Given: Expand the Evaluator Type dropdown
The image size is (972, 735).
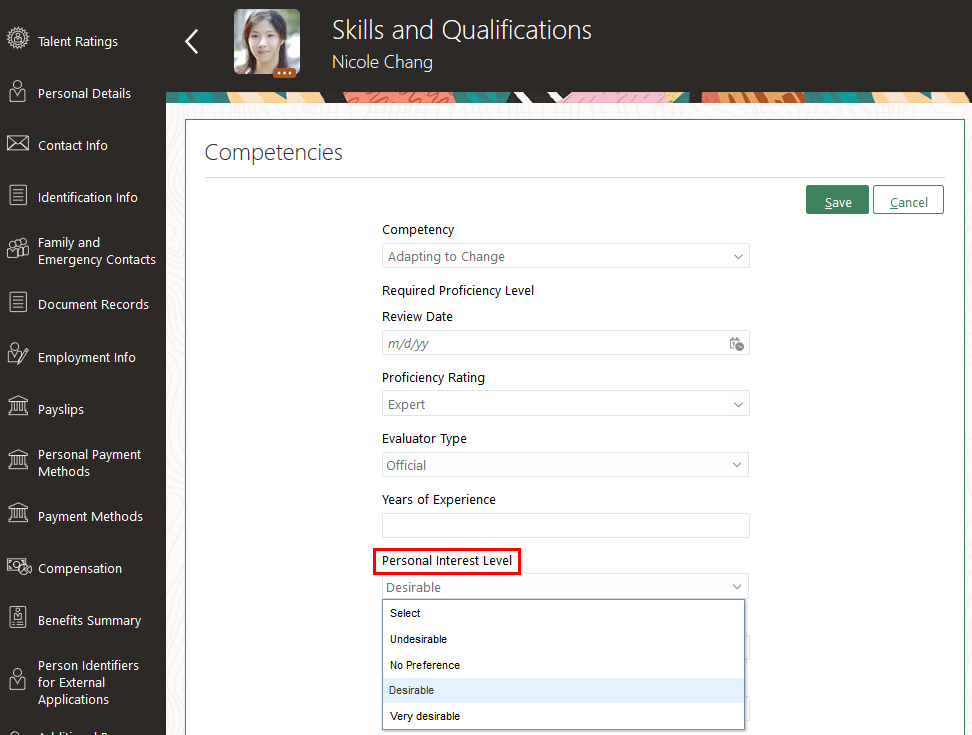Looking at the screenshot, I should pos(738,466).
